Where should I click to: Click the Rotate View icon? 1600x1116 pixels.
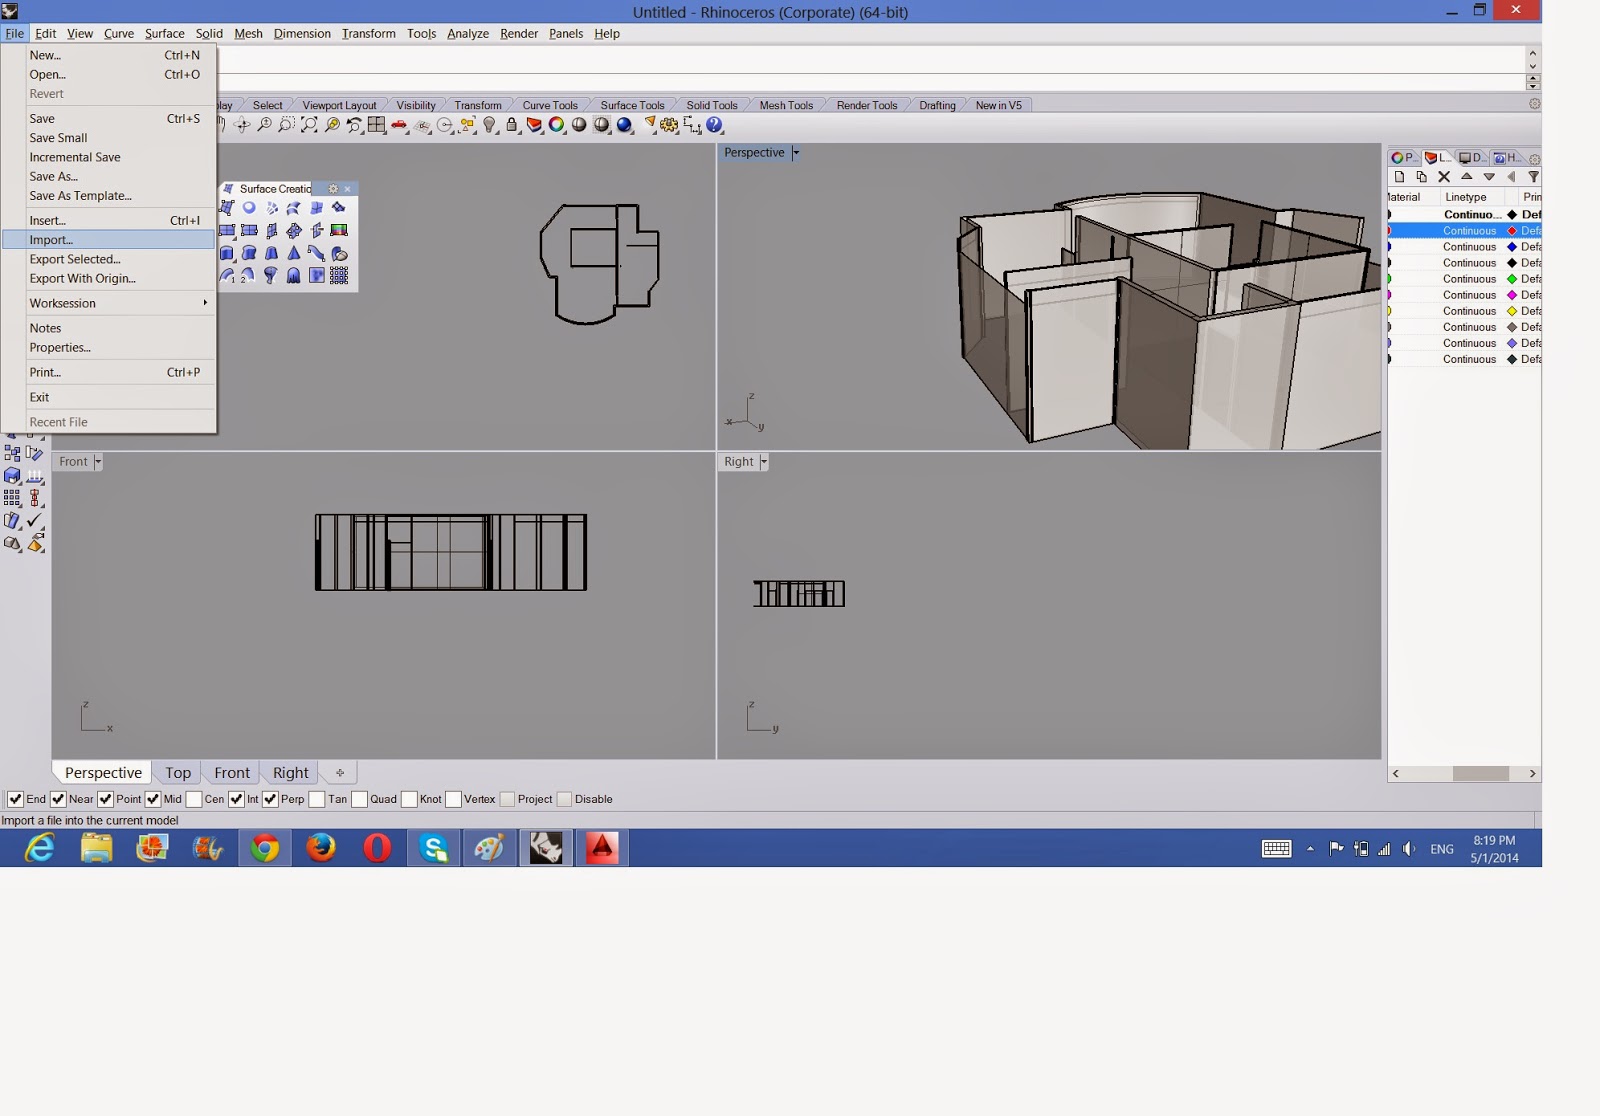tap(241, 125)
